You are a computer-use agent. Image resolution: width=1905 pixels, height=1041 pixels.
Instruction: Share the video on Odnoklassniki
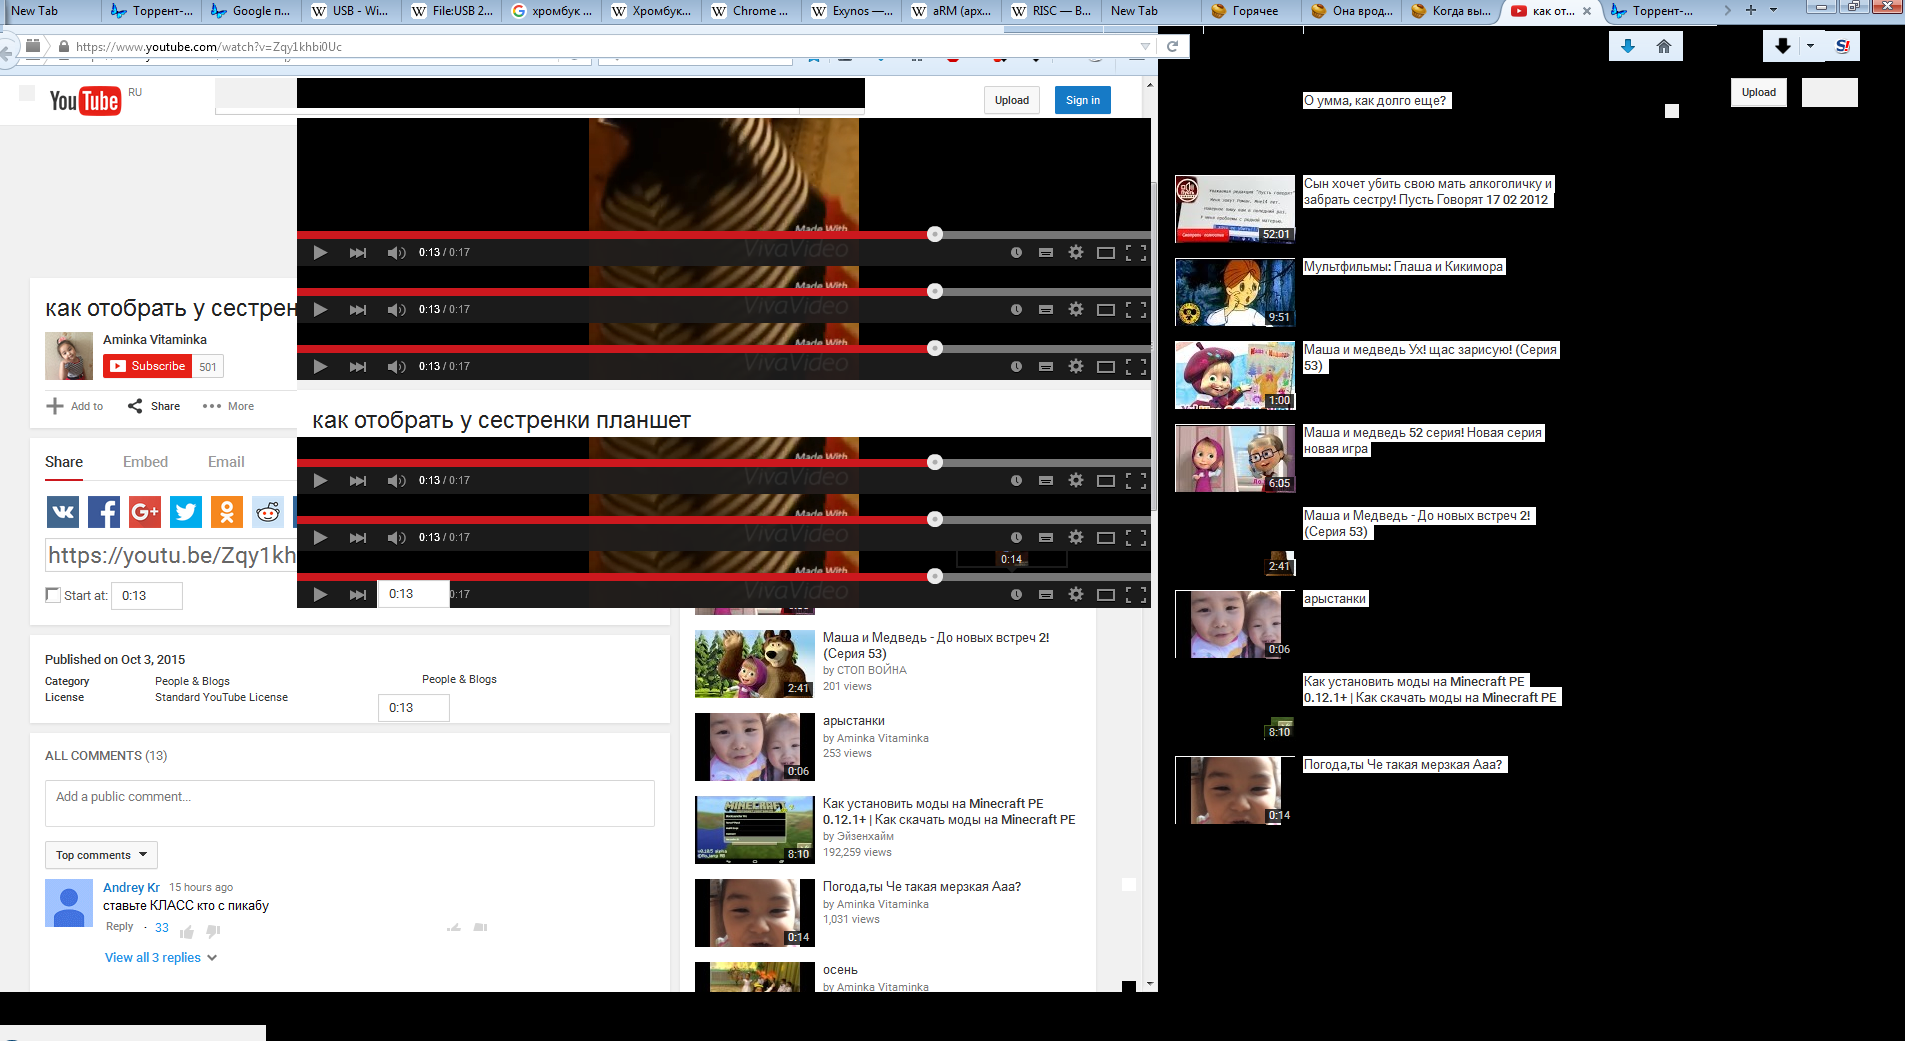[x=227, y=512]
